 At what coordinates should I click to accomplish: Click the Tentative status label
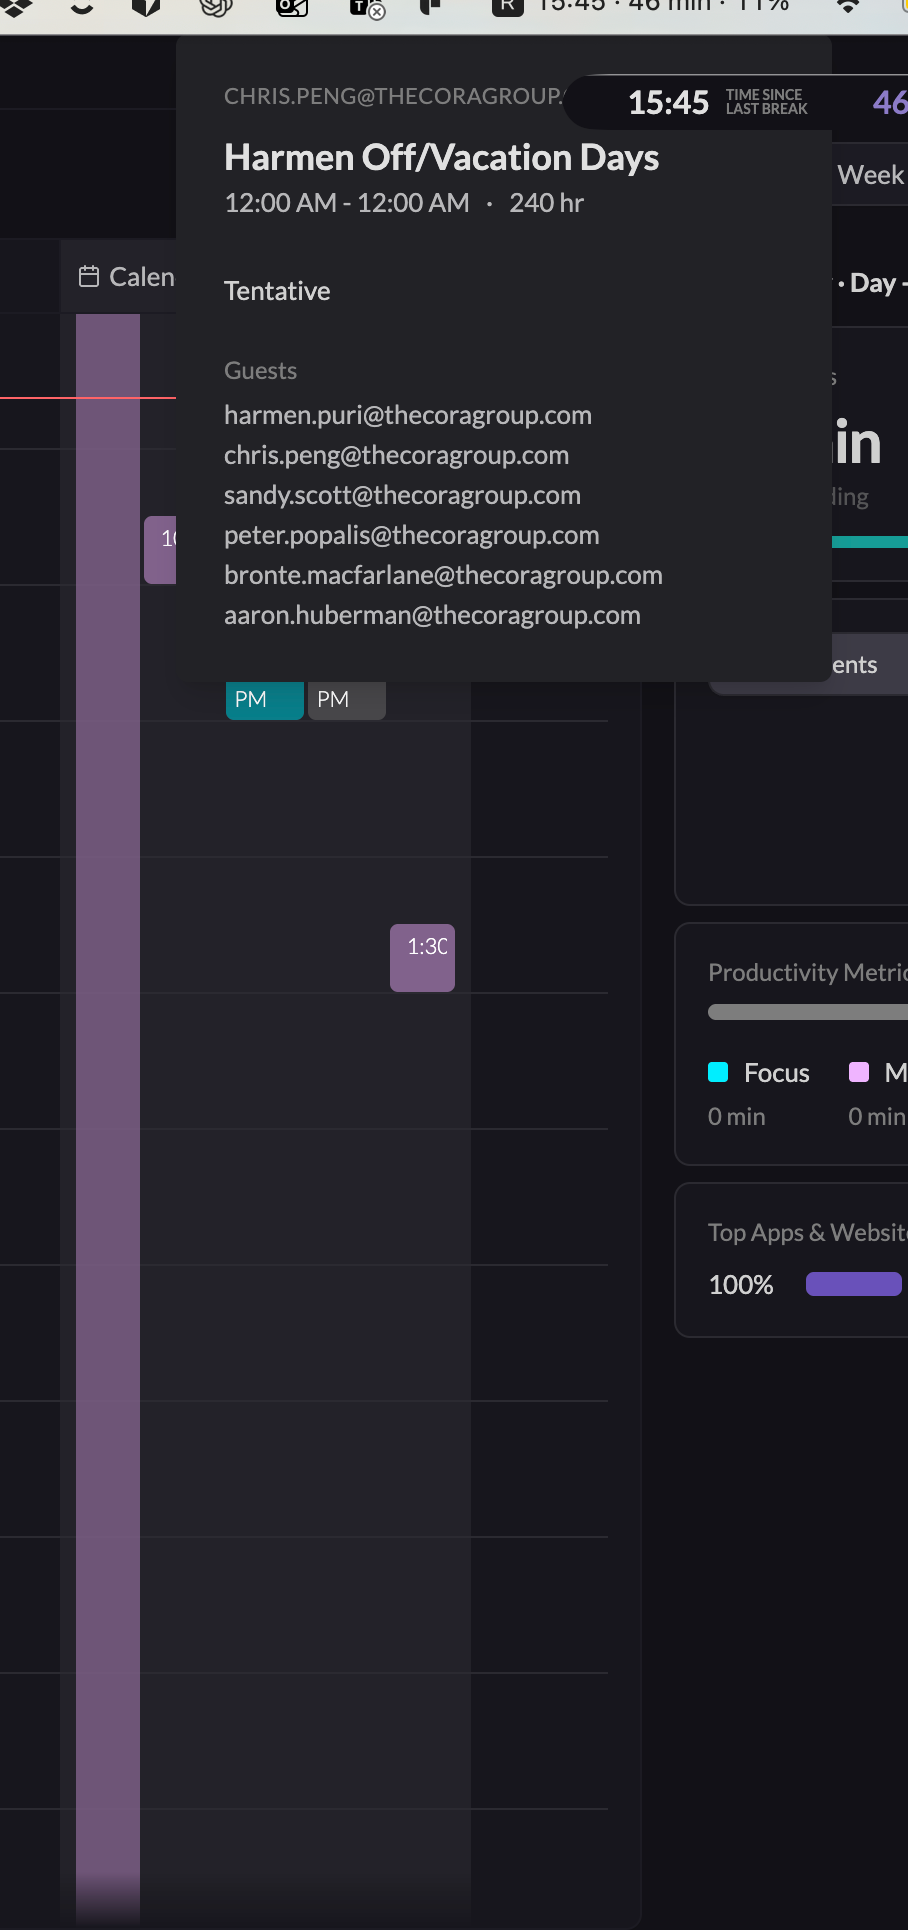click(x=277, y=291)
